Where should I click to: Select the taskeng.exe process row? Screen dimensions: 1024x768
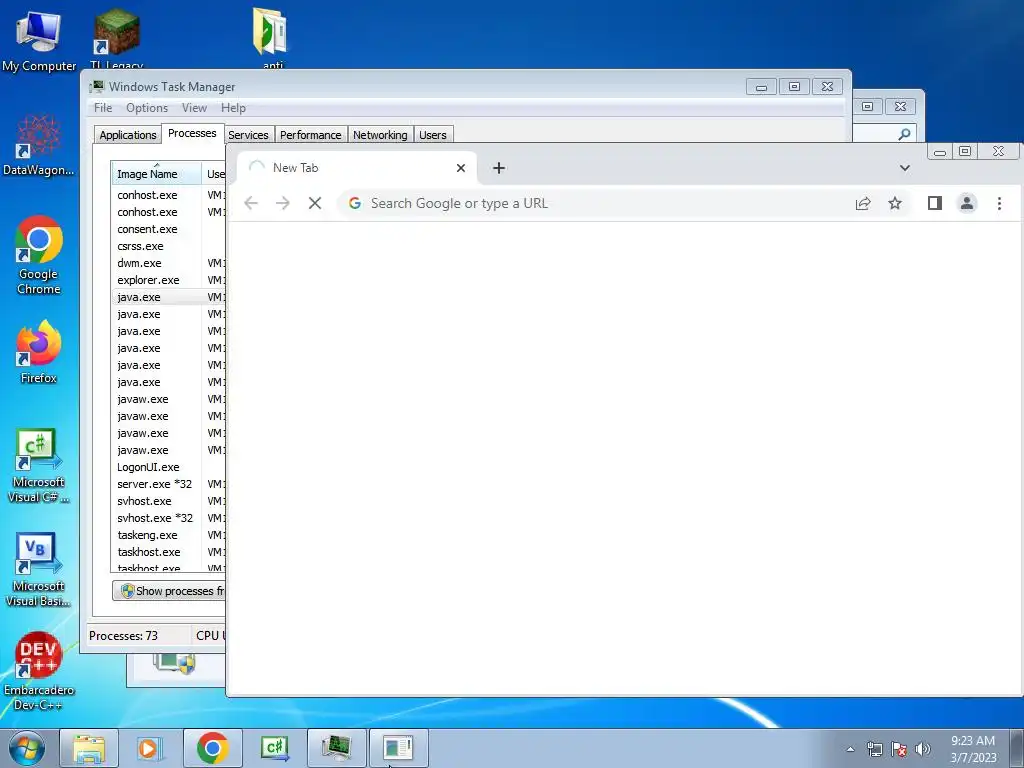[168, 535]
